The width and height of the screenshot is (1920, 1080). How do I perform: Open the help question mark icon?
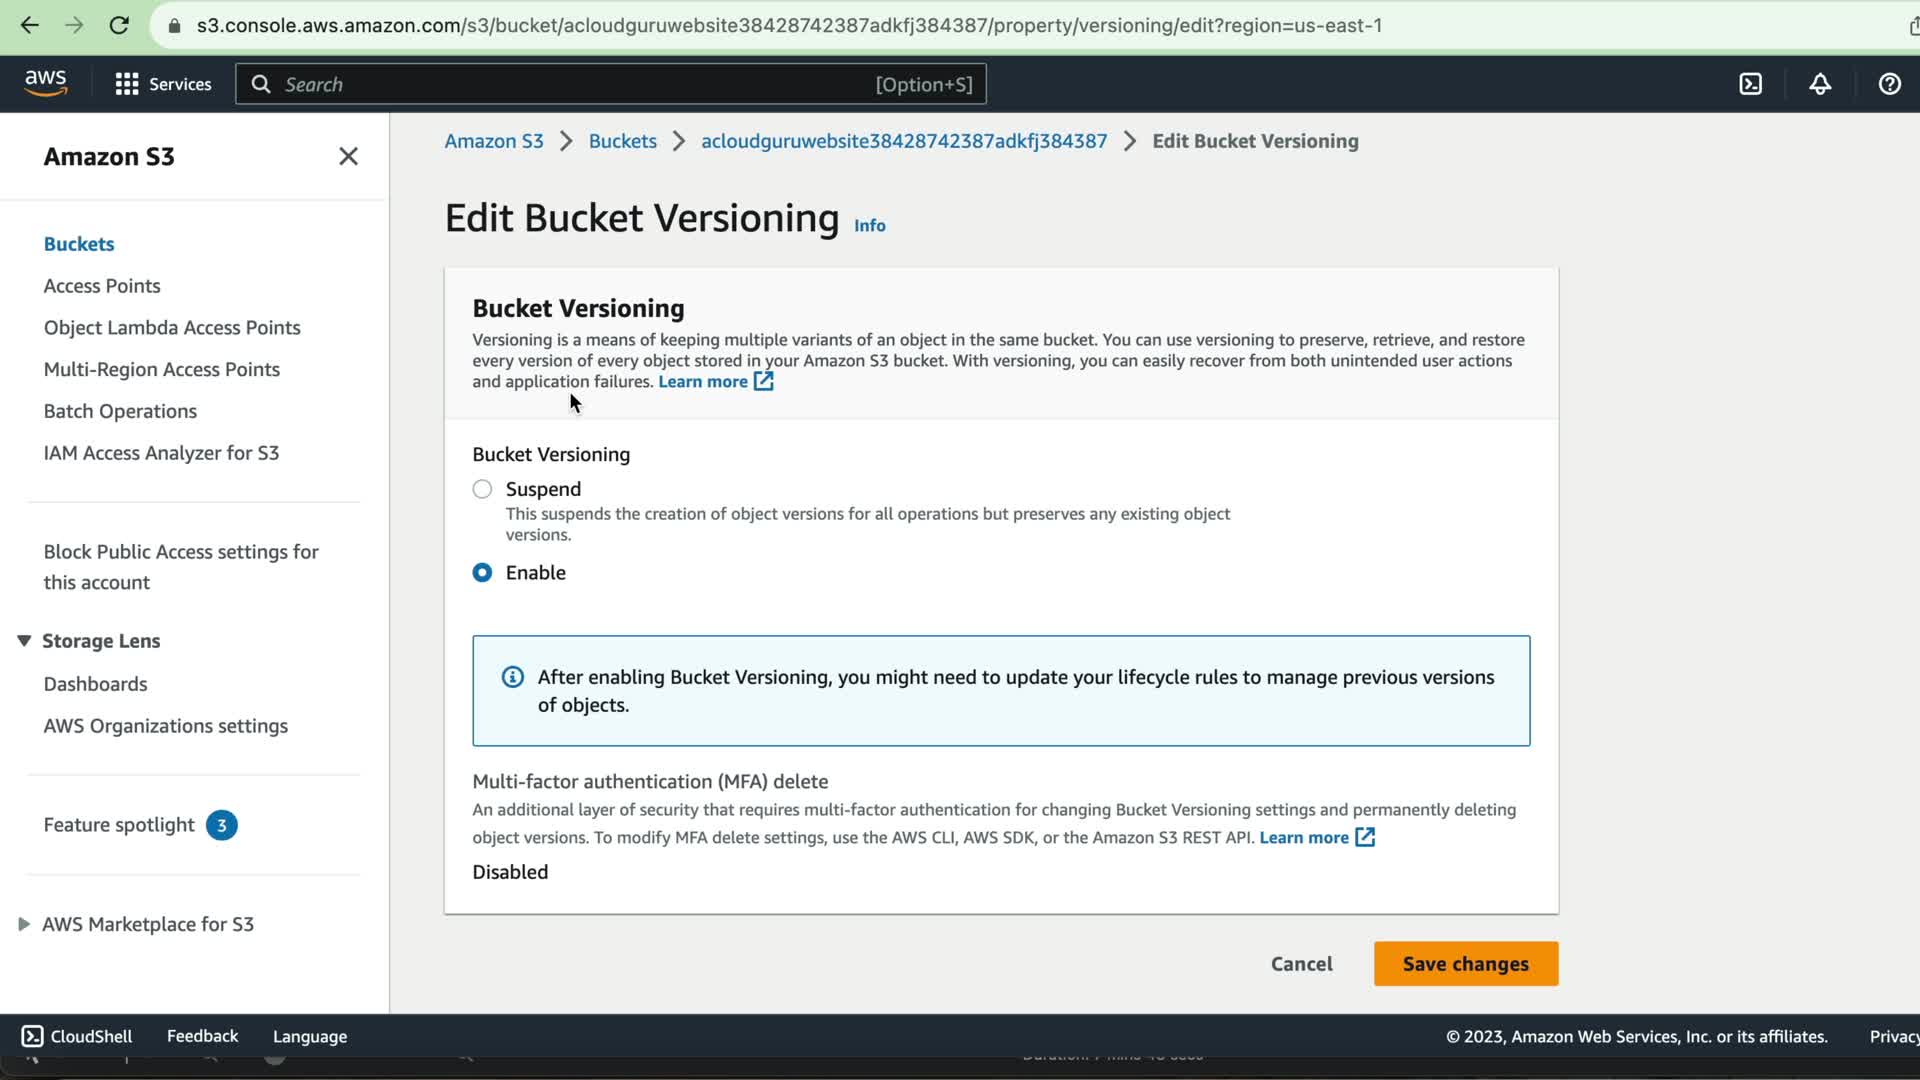point(1889,84)
